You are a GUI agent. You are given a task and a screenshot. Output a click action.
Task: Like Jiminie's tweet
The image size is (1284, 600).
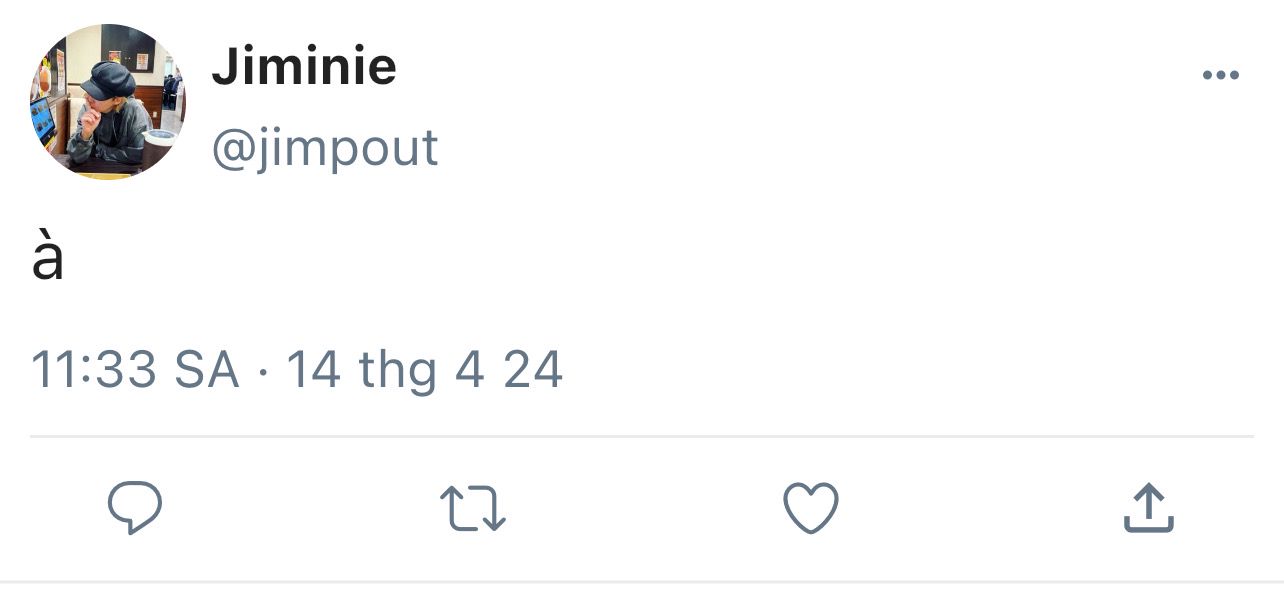tap(810, 508)
